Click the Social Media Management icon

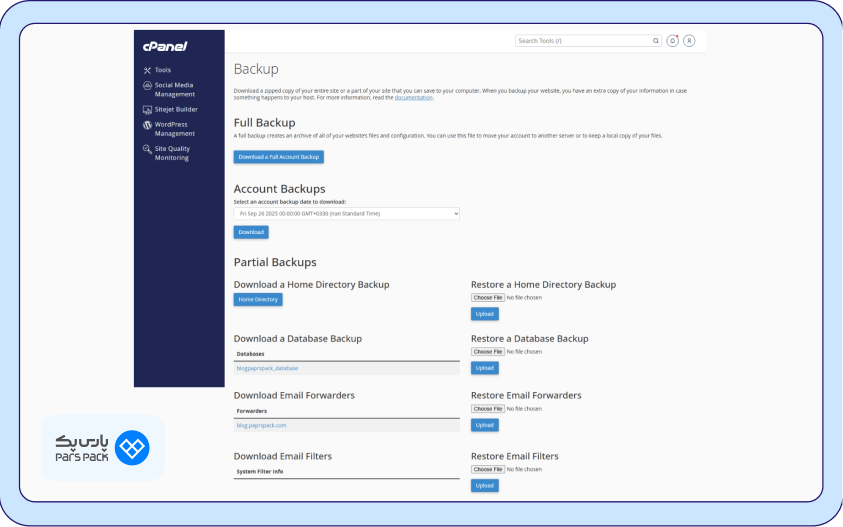pos(147,86)
